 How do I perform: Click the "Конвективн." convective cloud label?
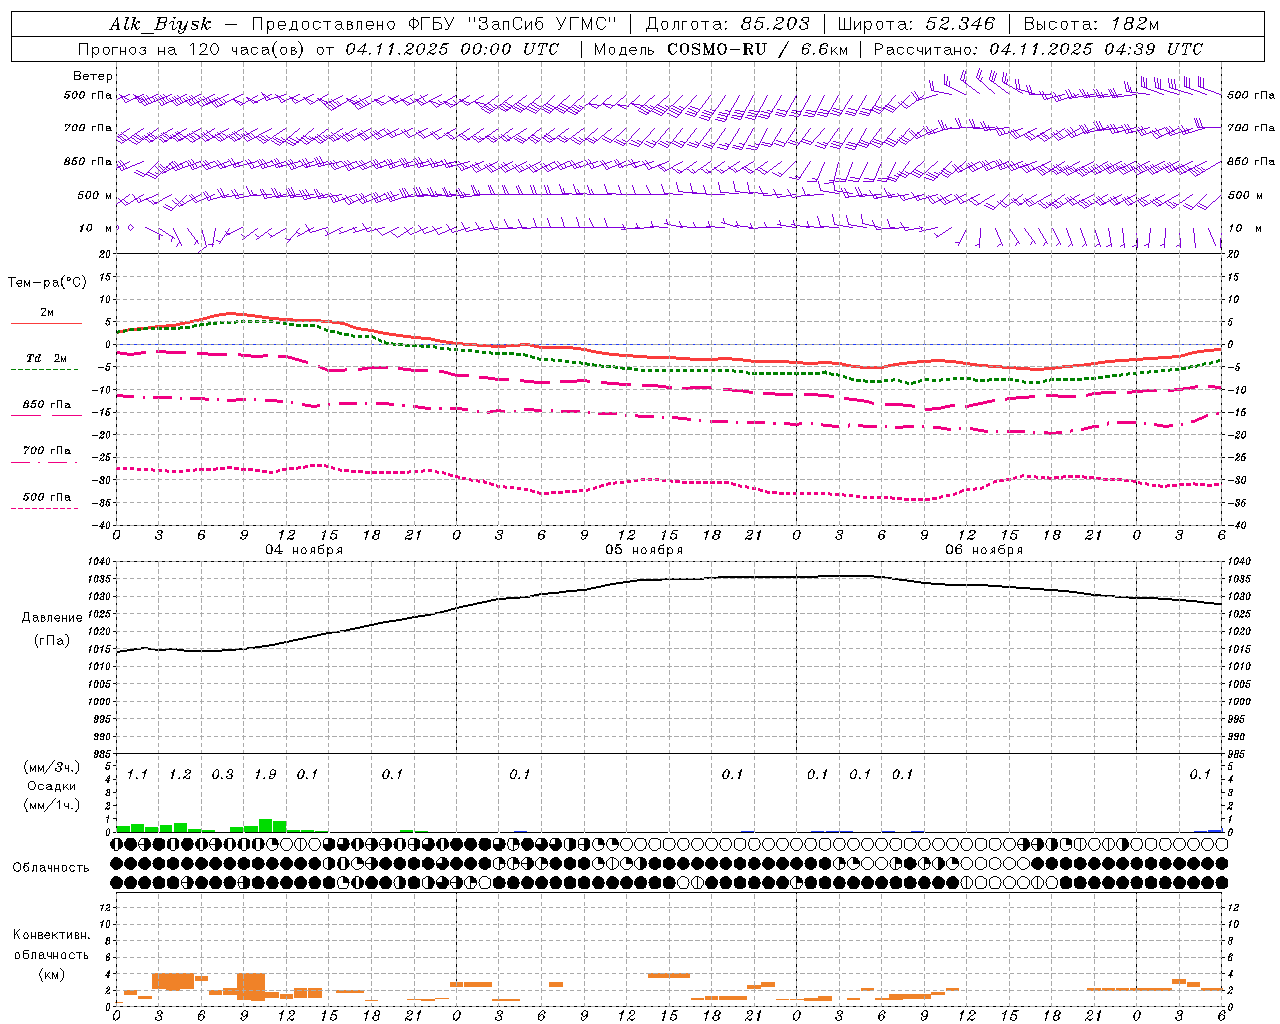(51, 935)
